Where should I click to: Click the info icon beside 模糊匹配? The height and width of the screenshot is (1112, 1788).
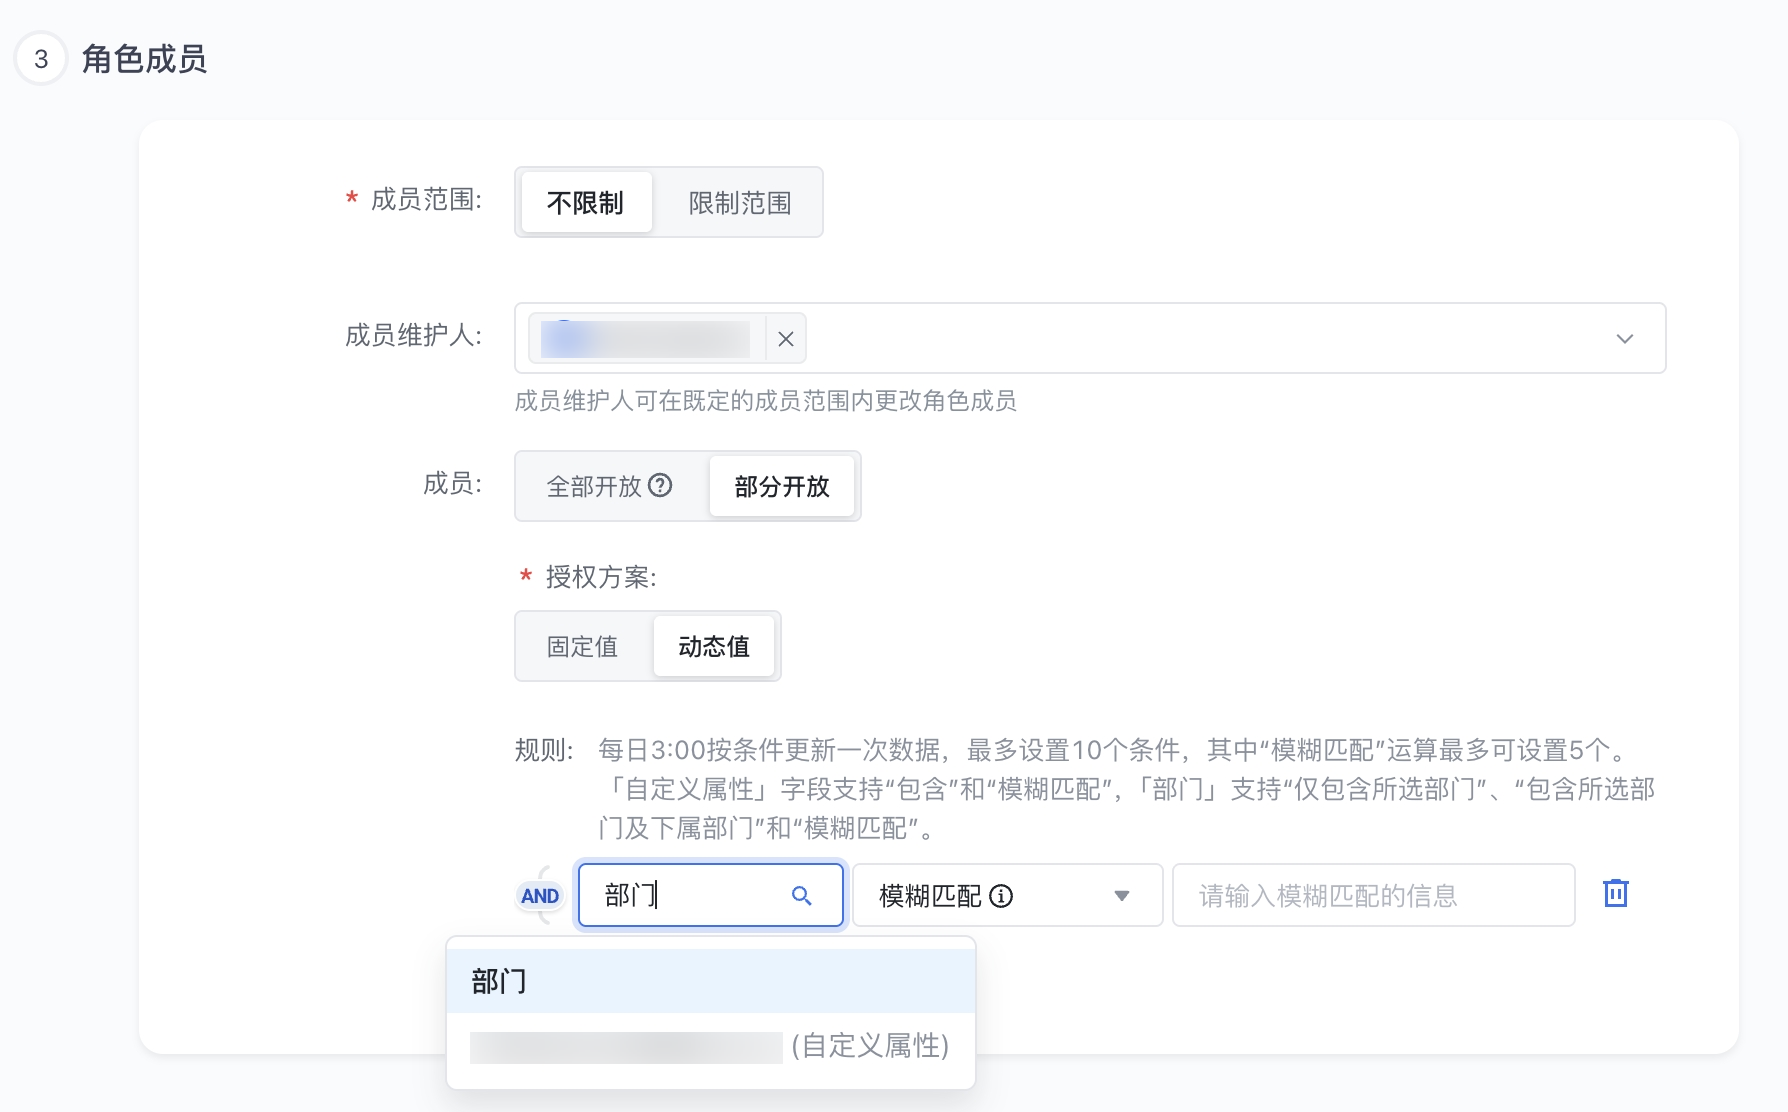click(1001, 896)
